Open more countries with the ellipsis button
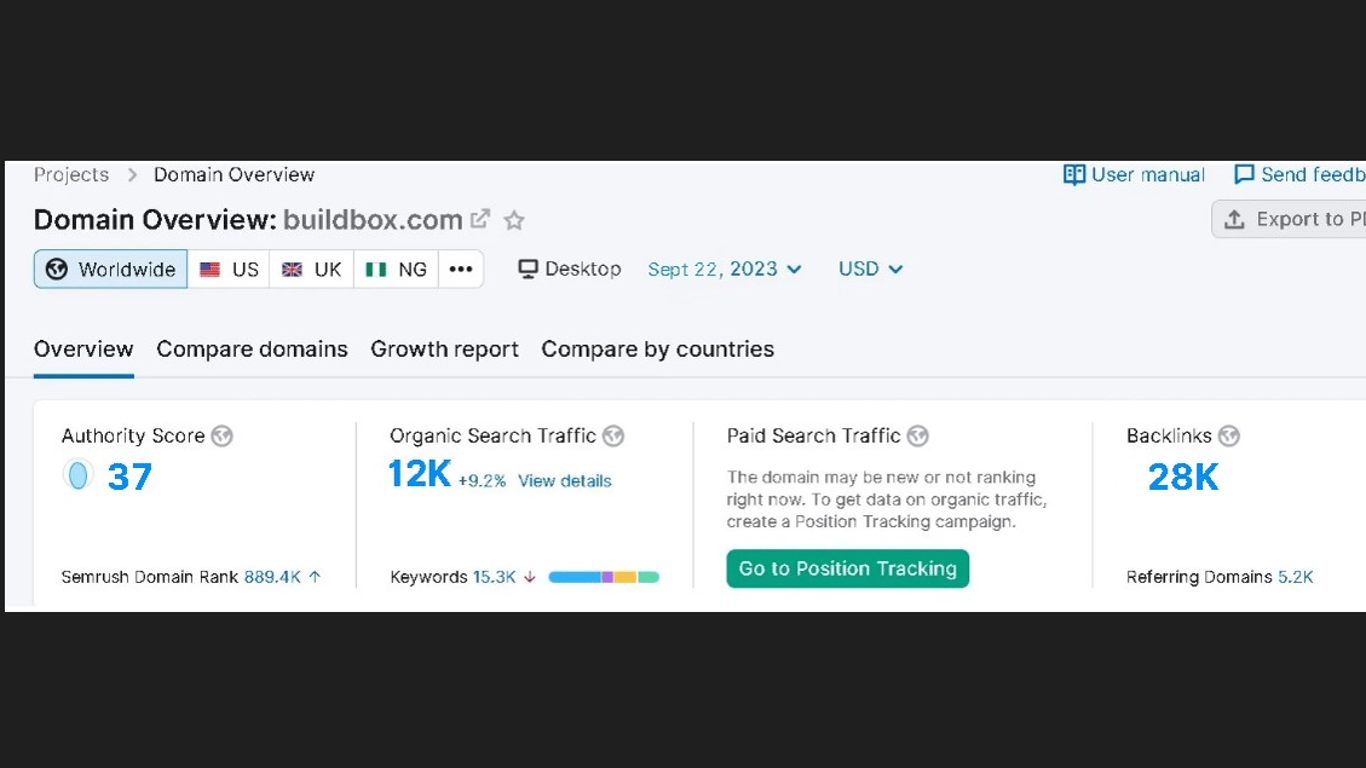This screenshot has height=768, width=1366. tap(461, 269)
